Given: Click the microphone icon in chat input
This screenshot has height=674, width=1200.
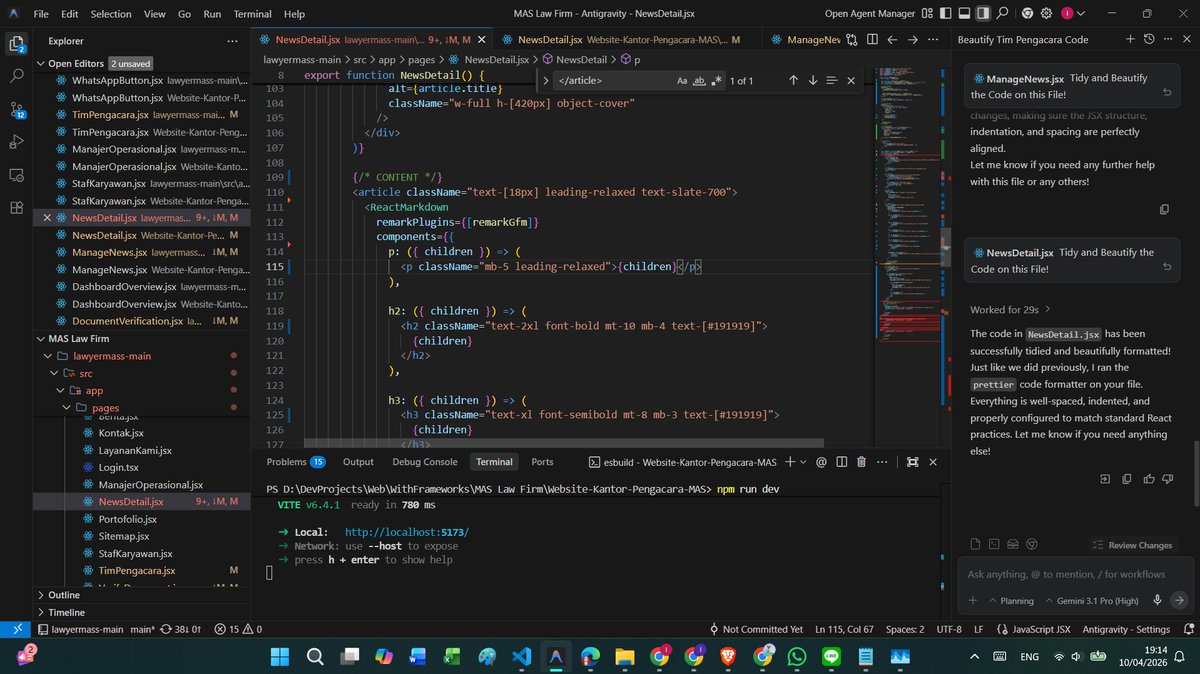Looking at the screenshot, I should (x=1157, y=600).
